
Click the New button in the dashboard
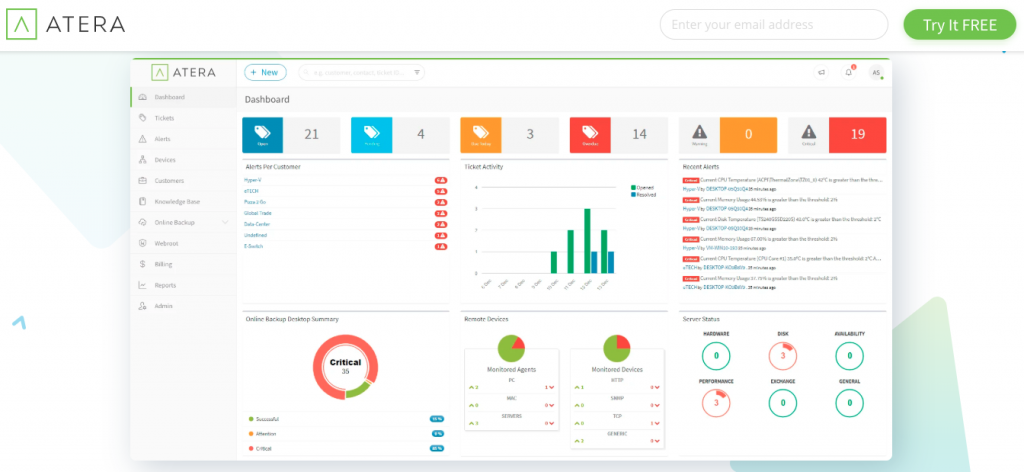point(265,72)
